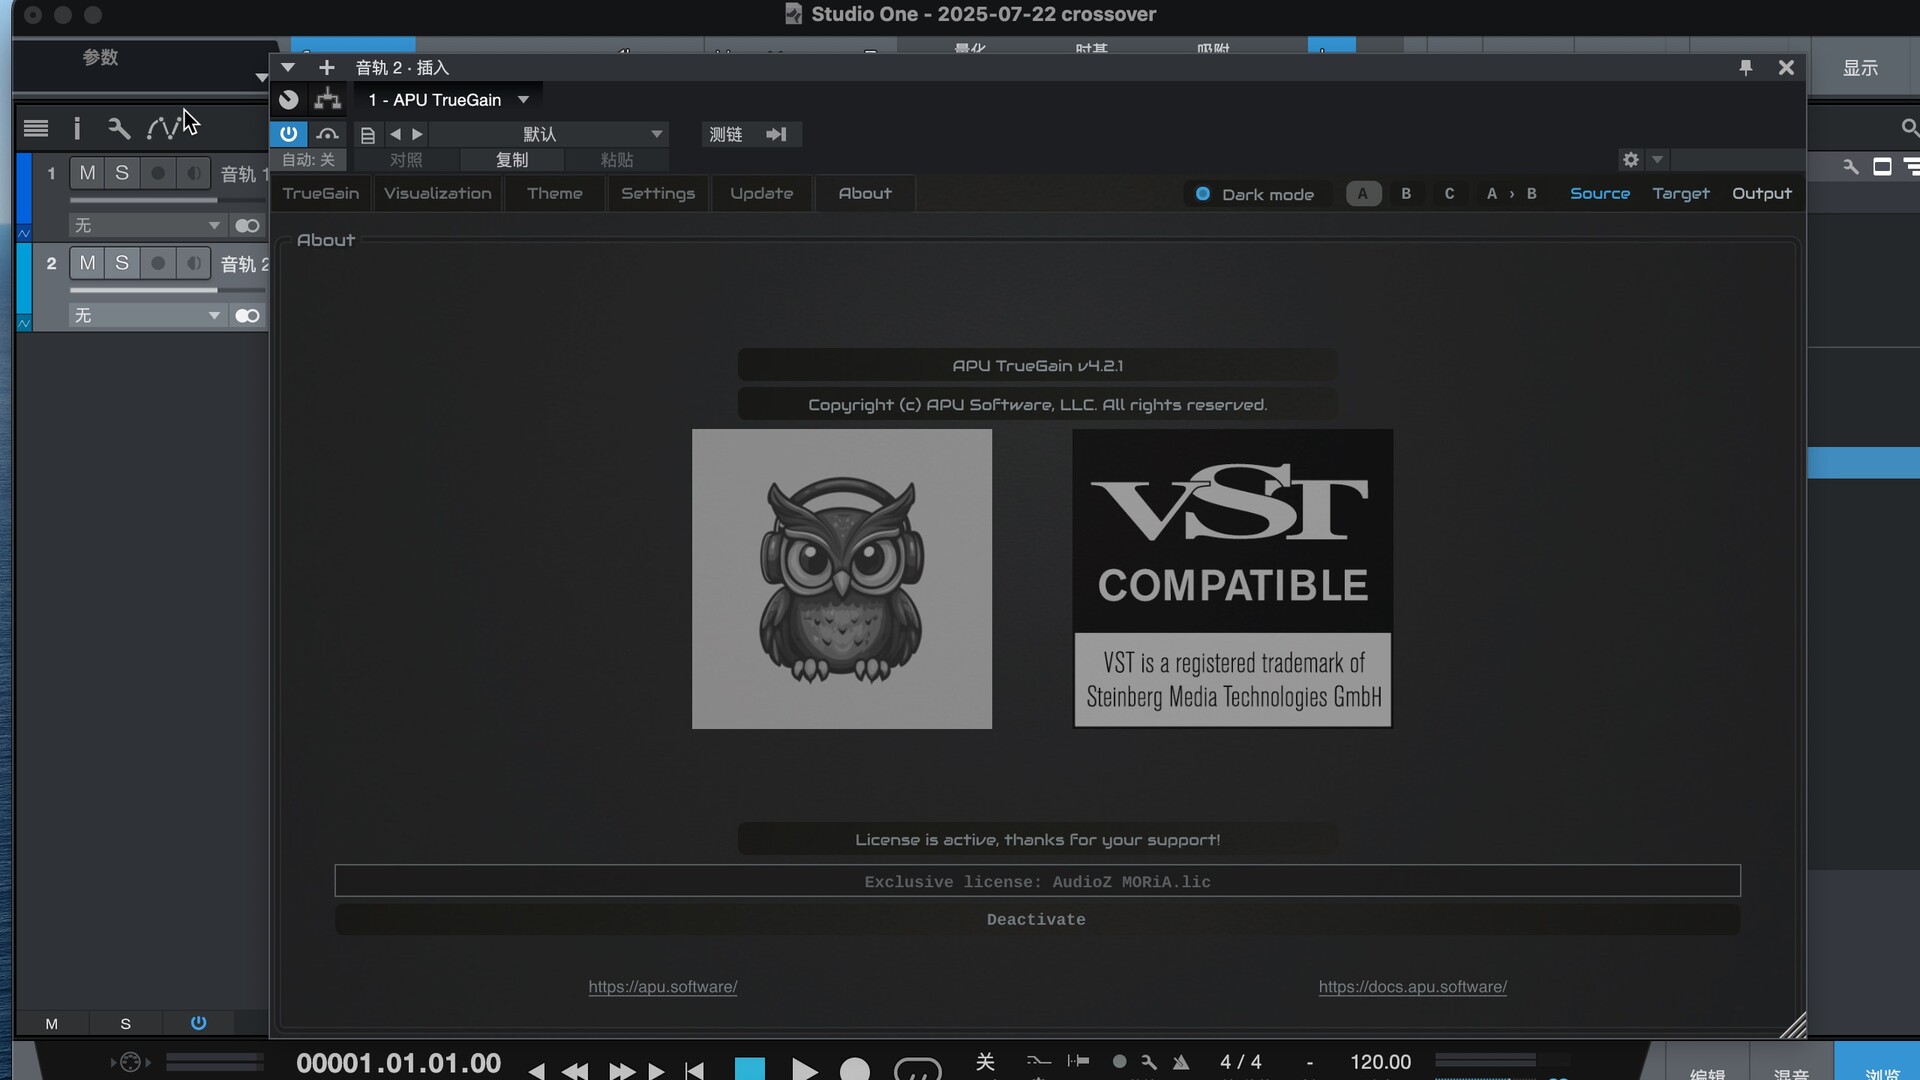Open dropdown arrow beside gear icon
The width and height of the screenshot is (1920, 1080).
click(1657, 160)
